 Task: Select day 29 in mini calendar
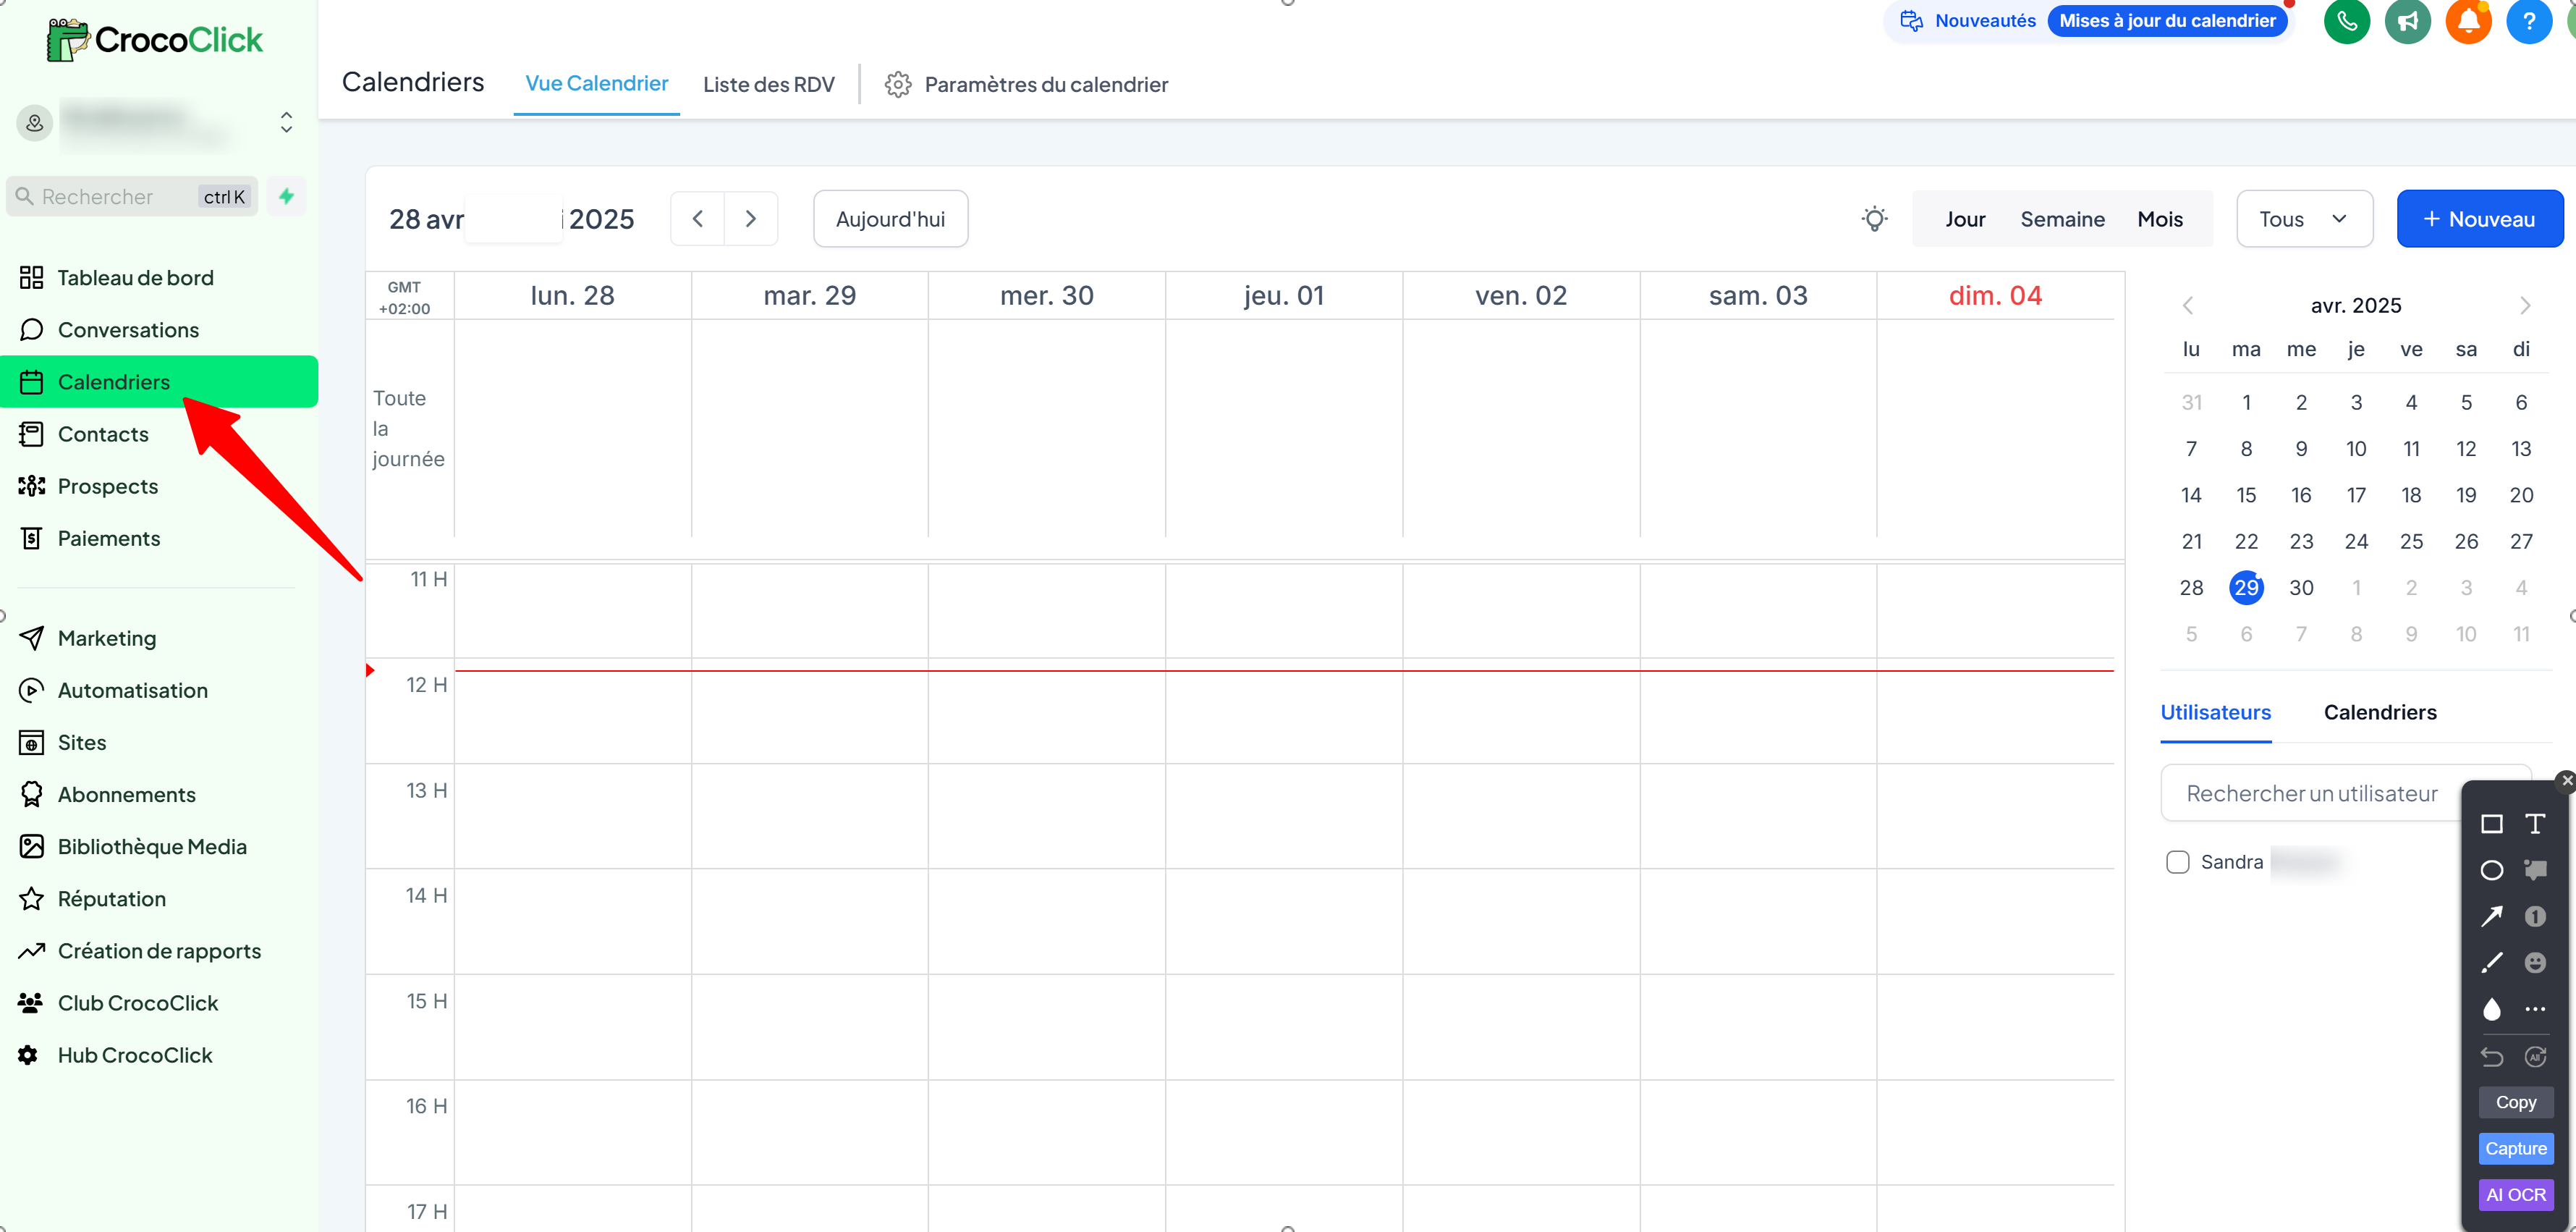[x=2246, y=587]
